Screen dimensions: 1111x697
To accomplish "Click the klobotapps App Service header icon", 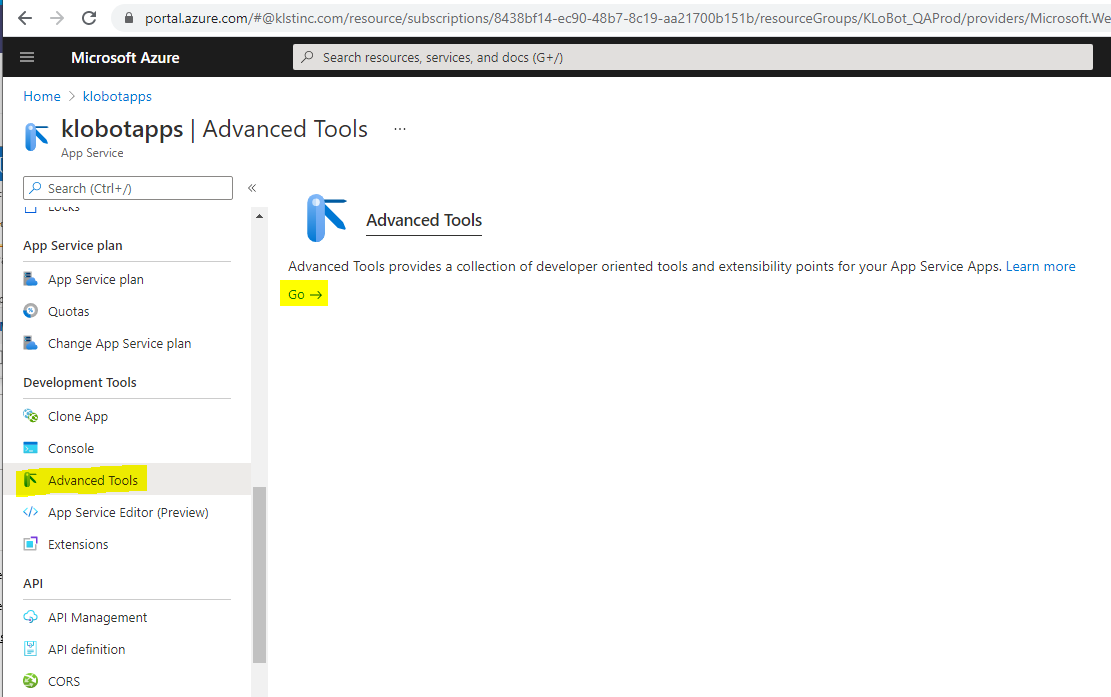I will 36,136.
